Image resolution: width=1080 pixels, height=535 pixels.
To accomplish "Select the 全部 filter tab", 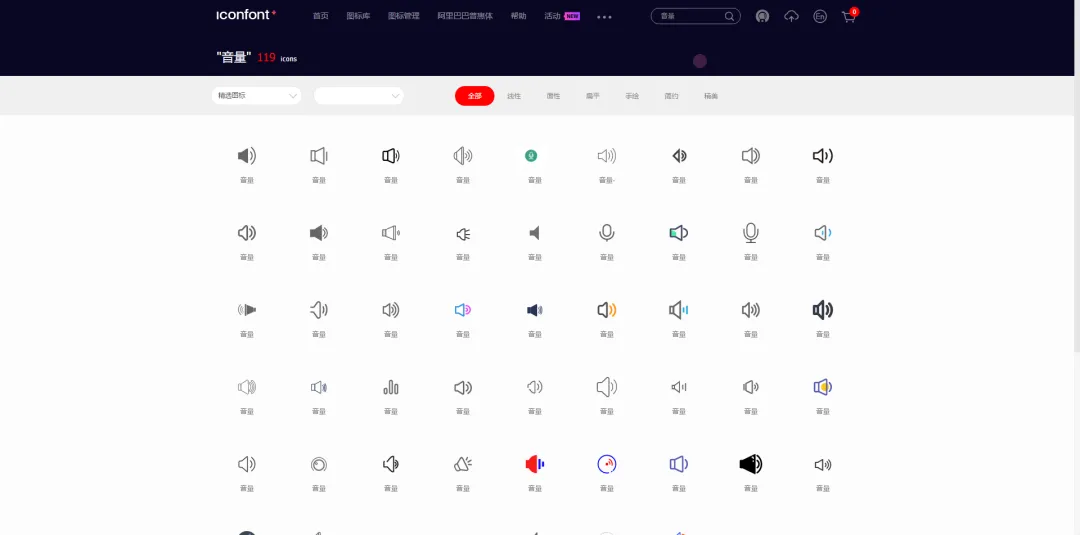I will (x=475, y=96).
